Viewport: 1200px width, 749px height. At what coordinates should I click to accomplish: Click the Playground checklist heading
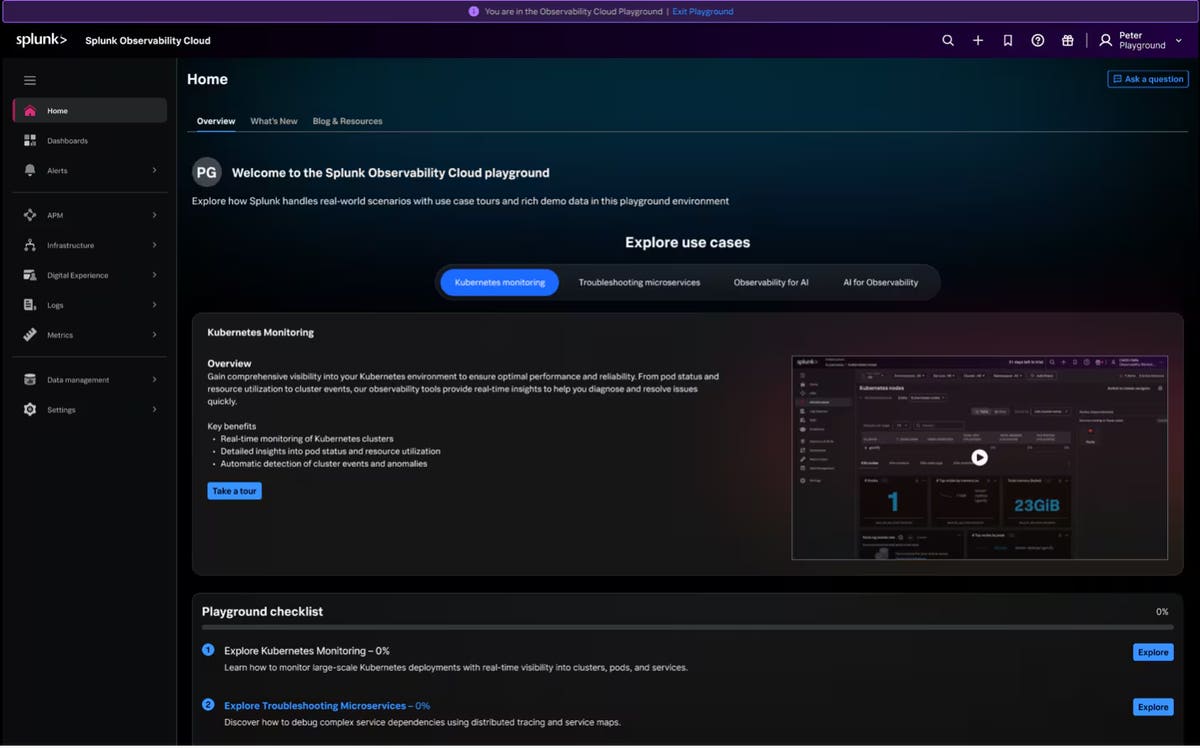pyautogui.click(x=263, y=611)
